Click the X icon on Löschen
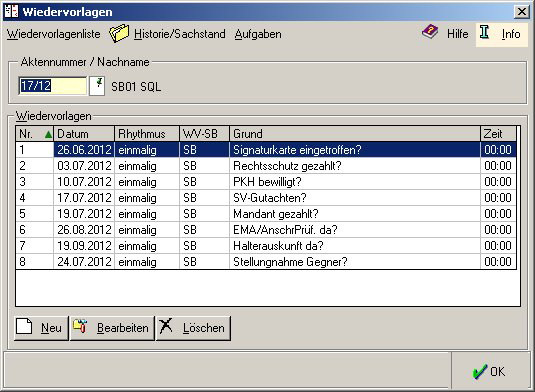 pyautogui.click(x=166, y=326)
